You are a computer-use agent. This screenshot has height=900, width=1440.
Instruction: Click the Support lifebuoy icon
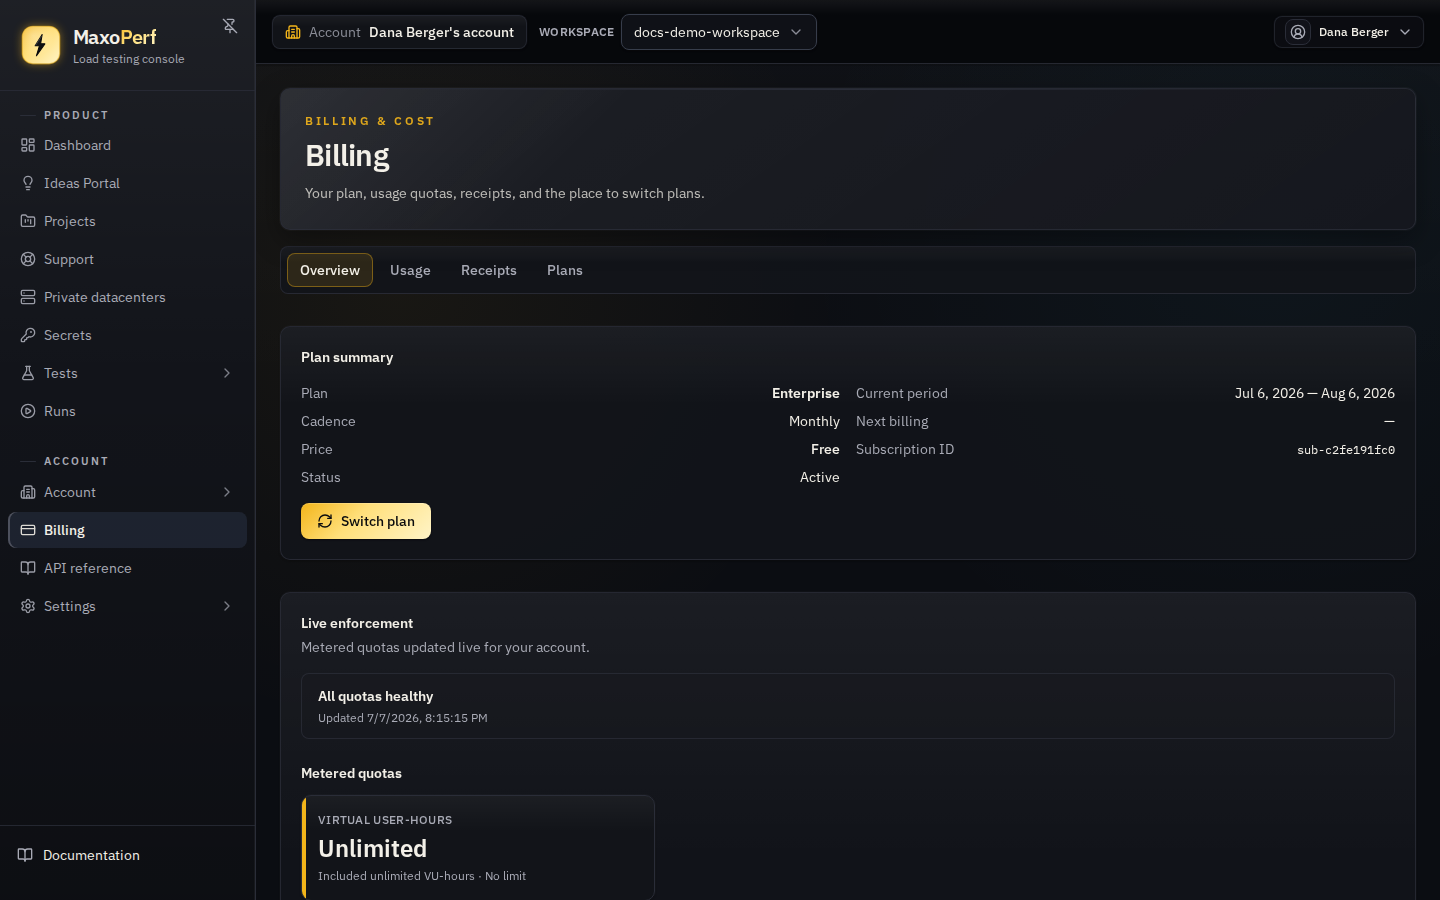(x=28, y=259)
